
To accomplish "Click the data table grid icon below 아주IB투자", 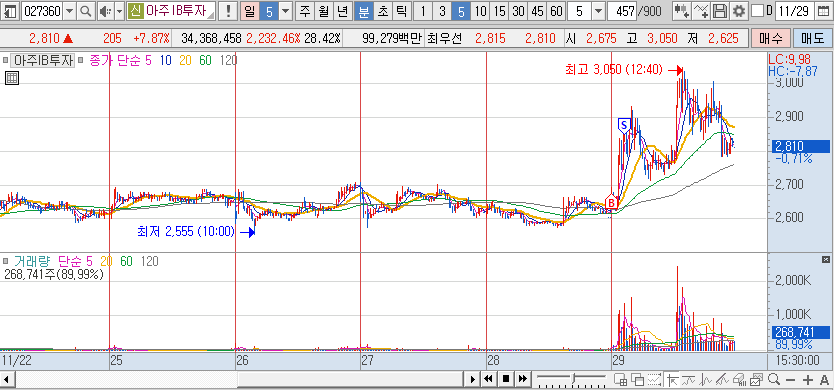I will (x=12, y=79).
